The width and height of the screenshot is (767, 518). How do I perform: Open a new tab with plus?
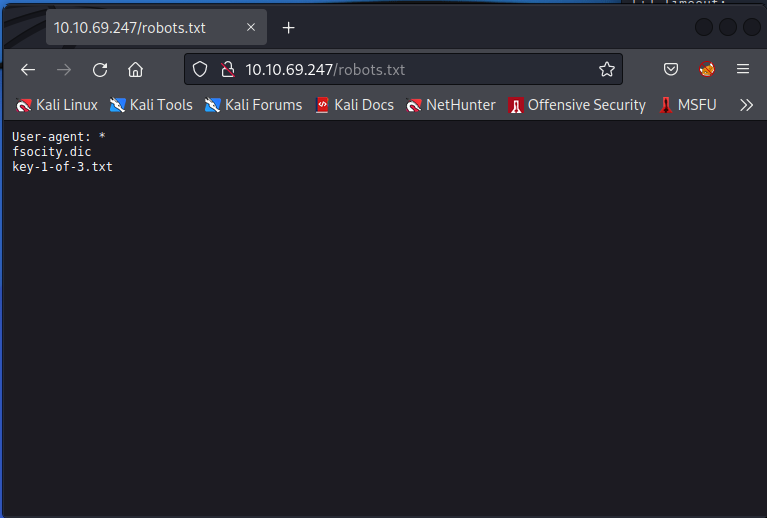tap(289, 27)
